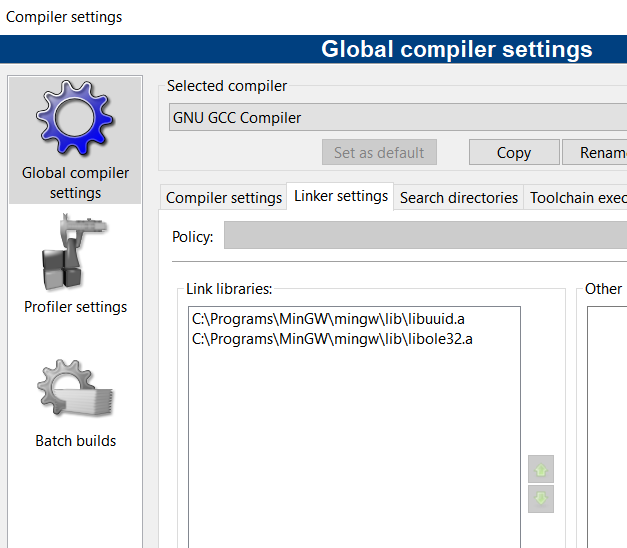Click the Copy compiler button
The width and height of the screenshot is (627, 548).
514,152
